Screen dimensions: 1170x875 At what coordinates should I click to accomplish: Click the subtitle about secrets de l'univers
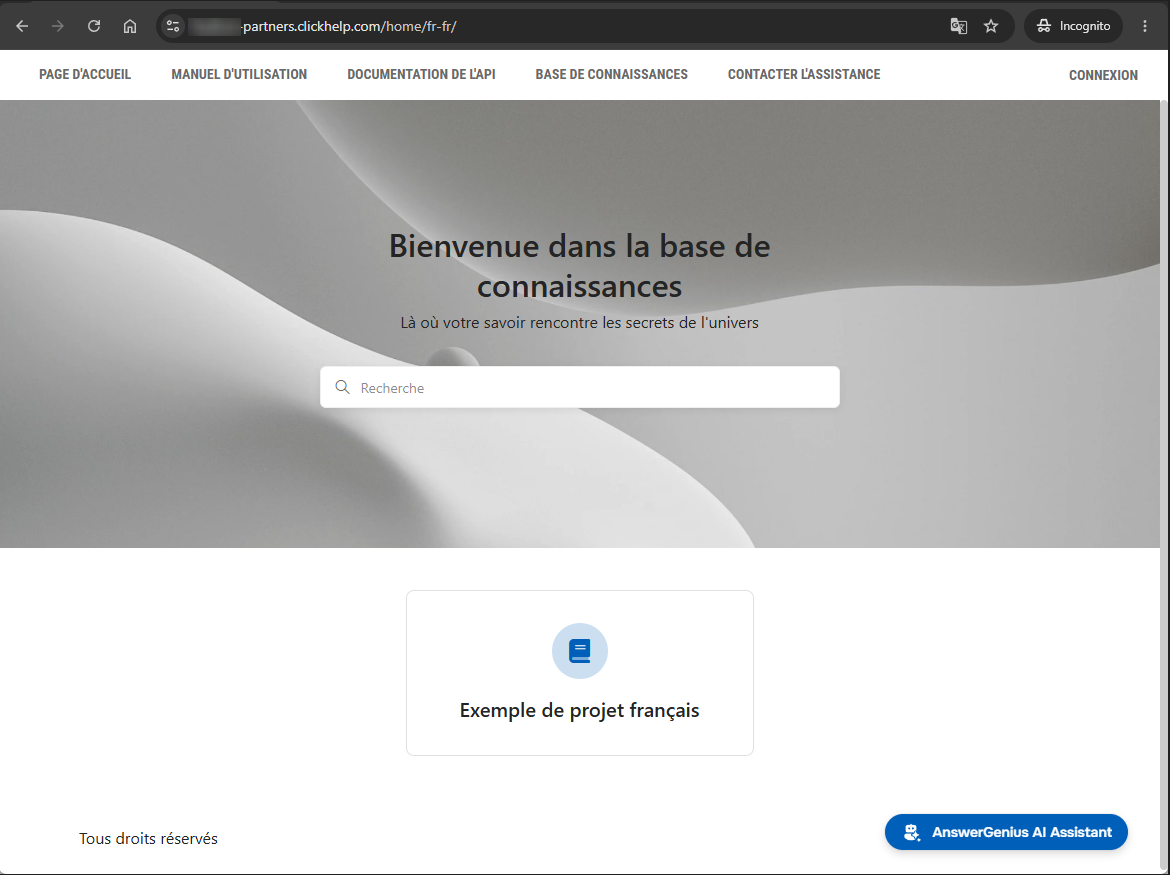point(580,323)
